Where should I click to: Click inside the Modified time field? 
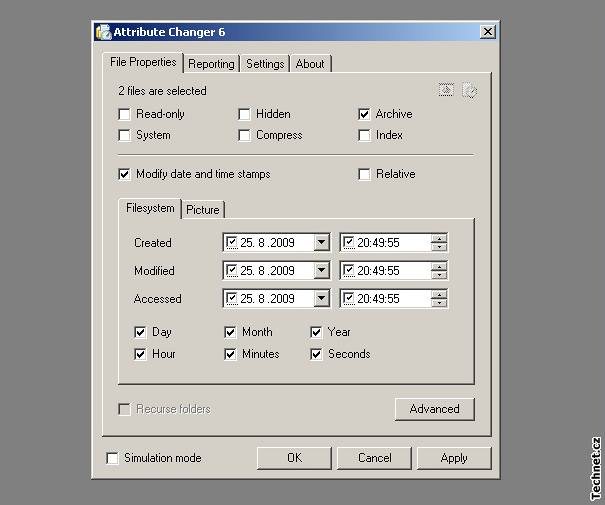point(390,271)
